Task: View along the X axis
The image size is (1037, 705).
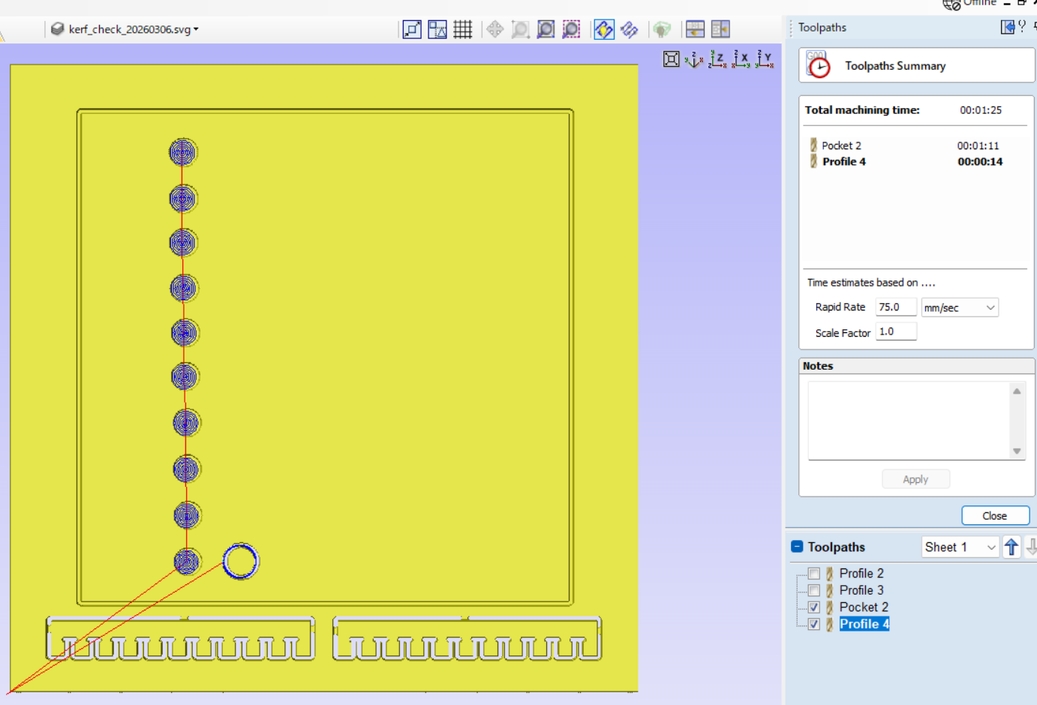Action: pos(741,60)
